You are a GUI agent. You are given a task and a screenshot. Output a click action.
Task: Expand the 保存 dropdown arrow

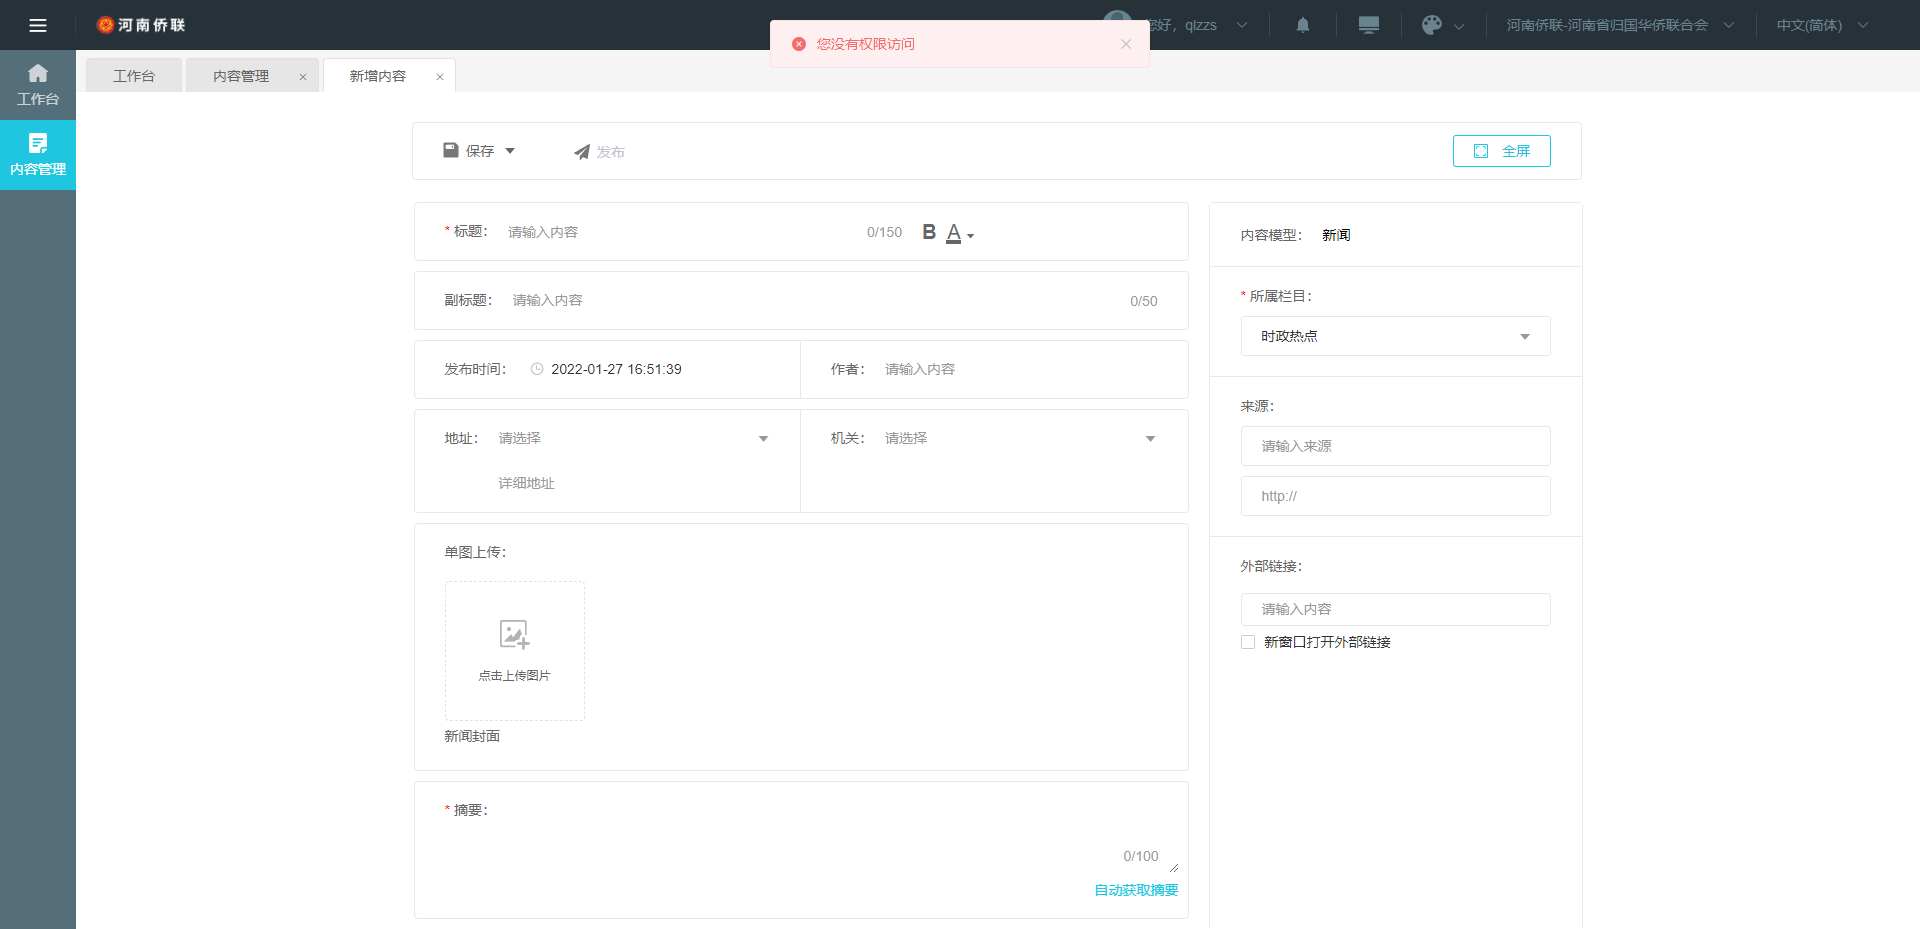510,151
